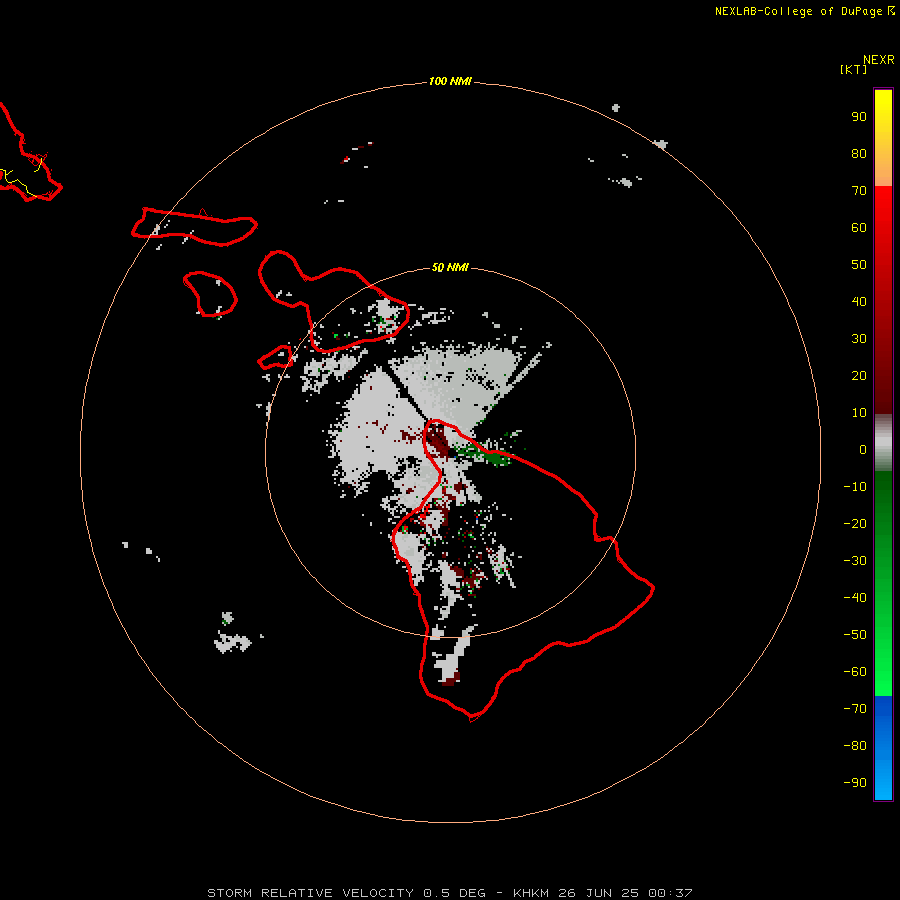Click the yellow top segment of the color bar

[883, 138]
